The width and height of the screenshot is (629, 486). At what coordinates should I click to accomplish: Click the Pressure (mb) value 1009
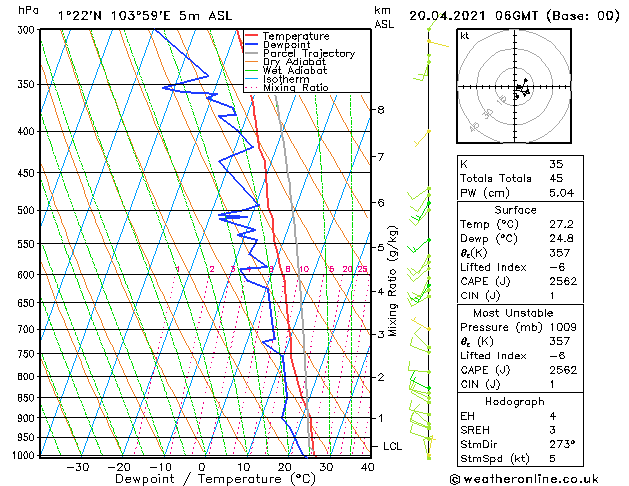(x=563, y=327)
